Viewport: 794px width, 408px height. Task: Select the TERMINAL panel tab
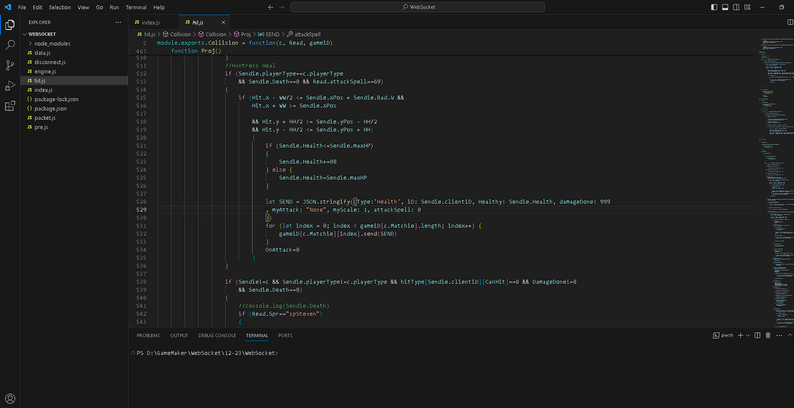(257, 336)
